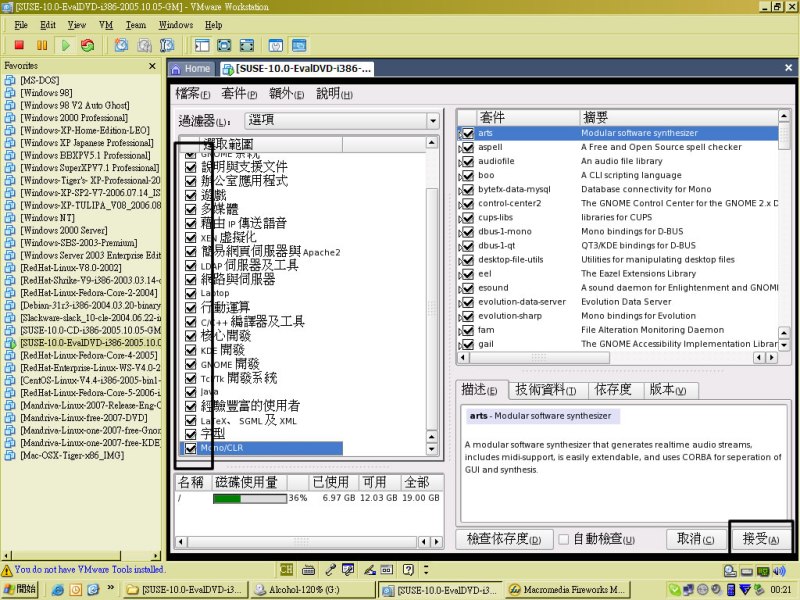Click the VMware Tools warning icon
This screenshot has width=800, height=600.
7,570
